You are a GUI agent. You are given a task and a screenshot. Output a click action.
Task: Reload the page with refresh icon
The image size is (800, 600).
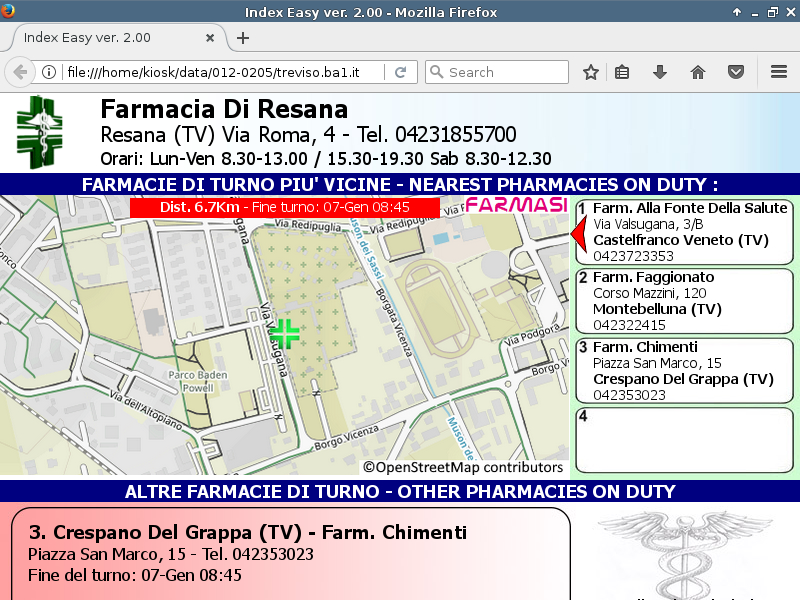[400, 72]
